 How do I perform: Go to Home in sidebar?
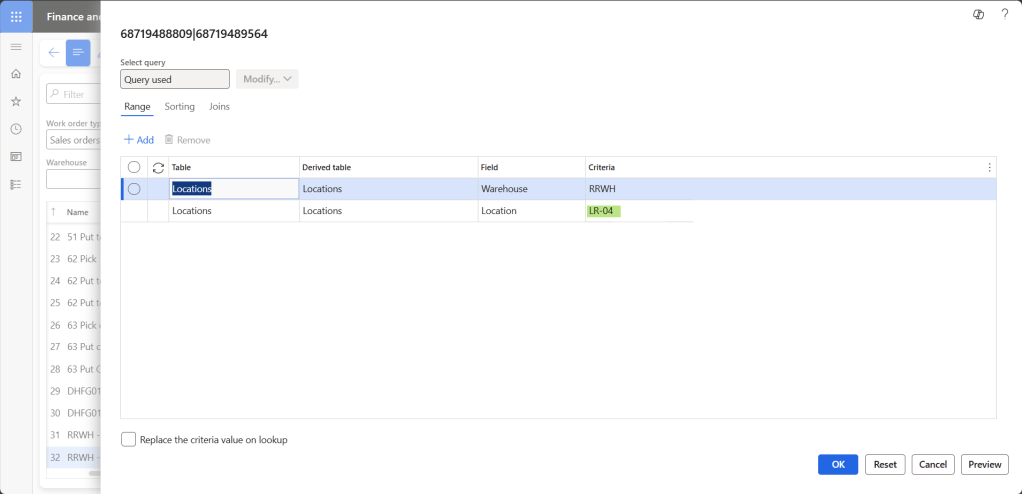16,74
